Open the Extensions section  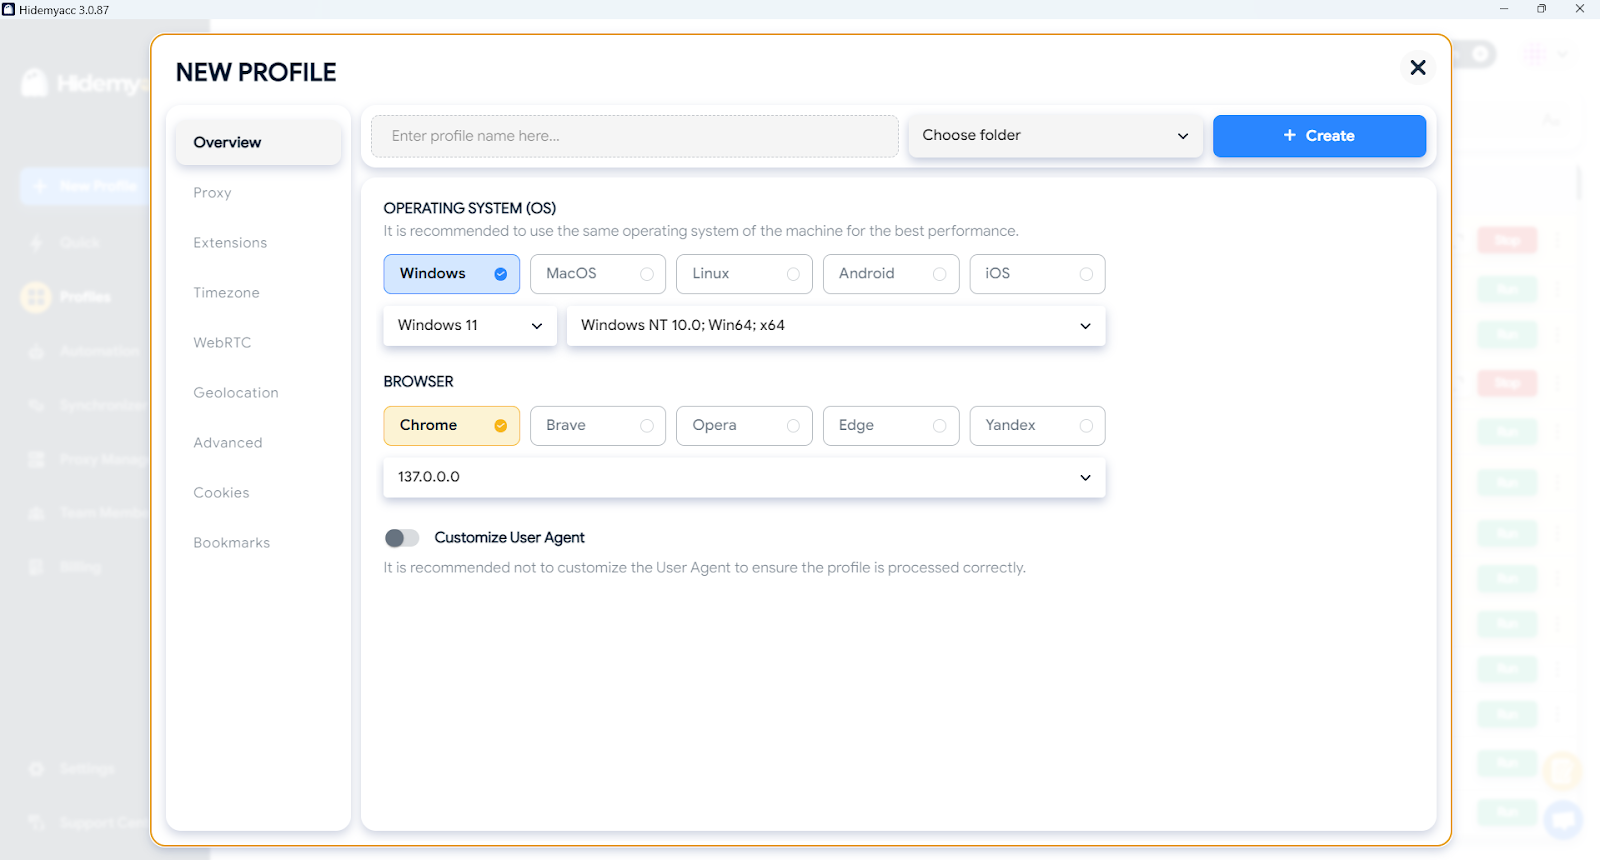click(x=230, y=243)
